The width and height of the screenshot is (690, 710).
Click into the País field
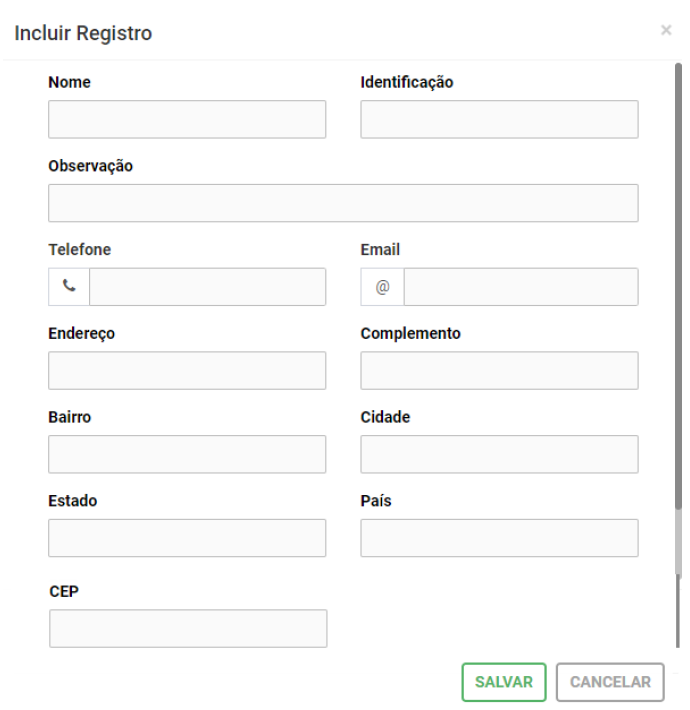[x=499, y=538]
